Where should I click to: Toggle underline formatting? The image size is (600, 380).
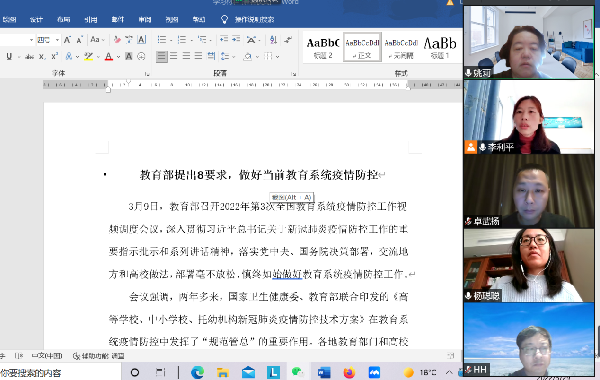(x=9, y=56)
